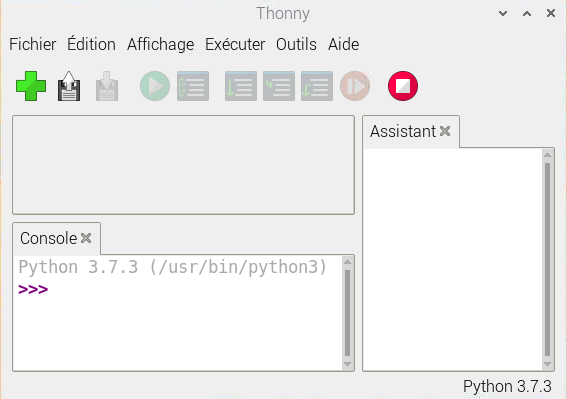Click the console scrollbar down arrow
This screenshot has height=399, width=567.
[x=348, y=365]
